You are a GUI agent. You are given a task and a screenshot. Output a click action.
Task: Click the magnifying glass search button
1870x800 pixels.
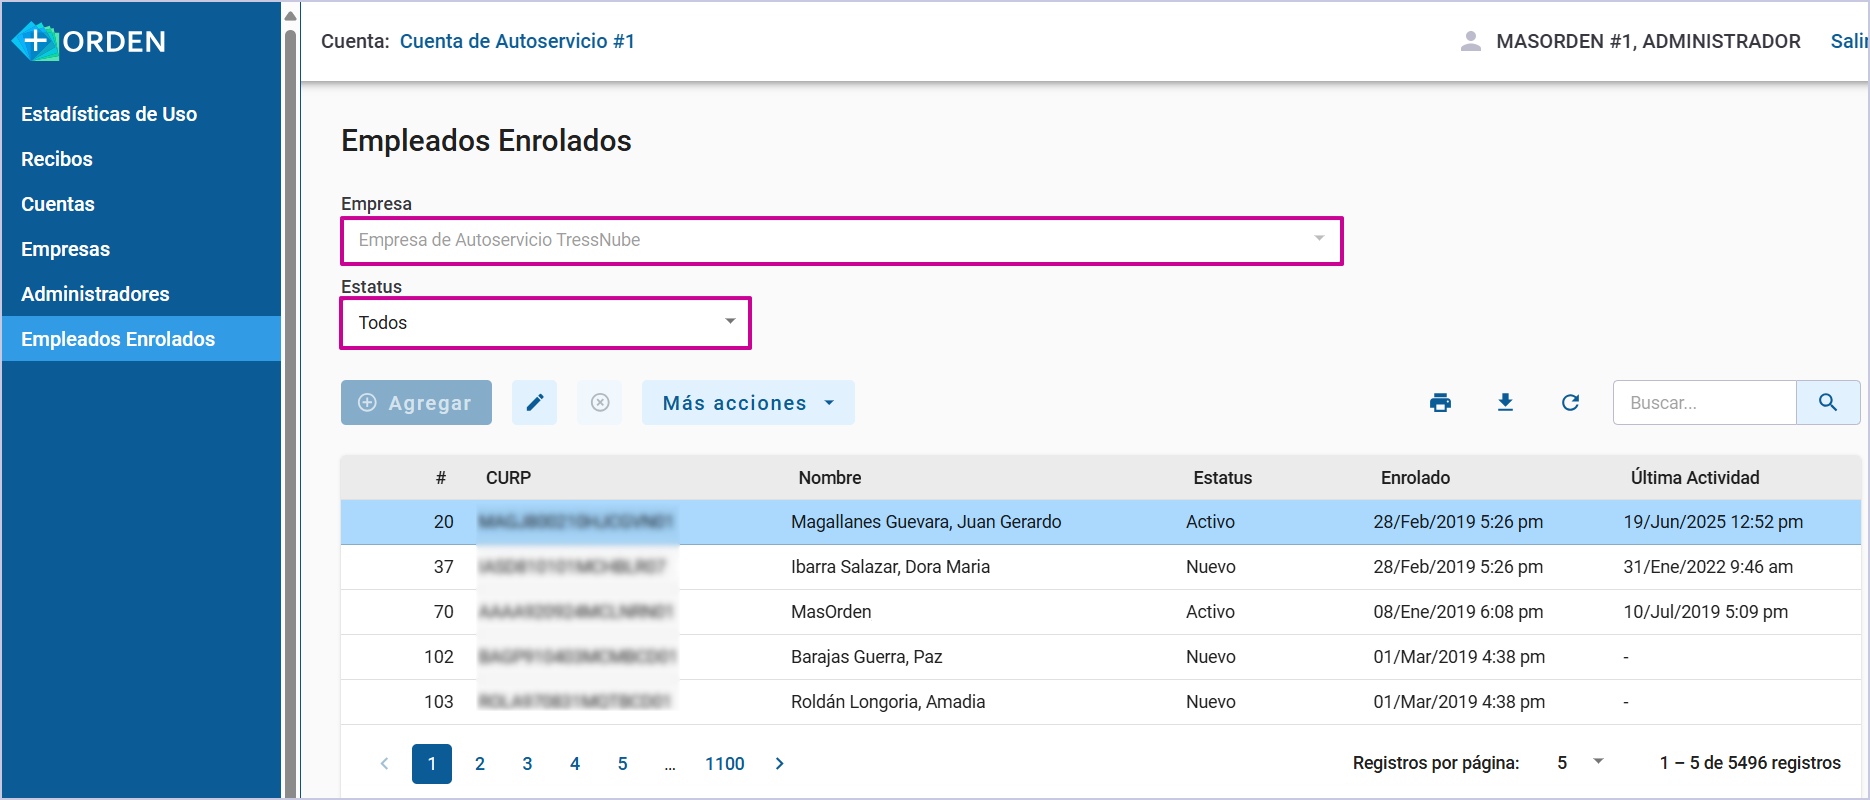pyautogui.click(x=1827, y=402)
